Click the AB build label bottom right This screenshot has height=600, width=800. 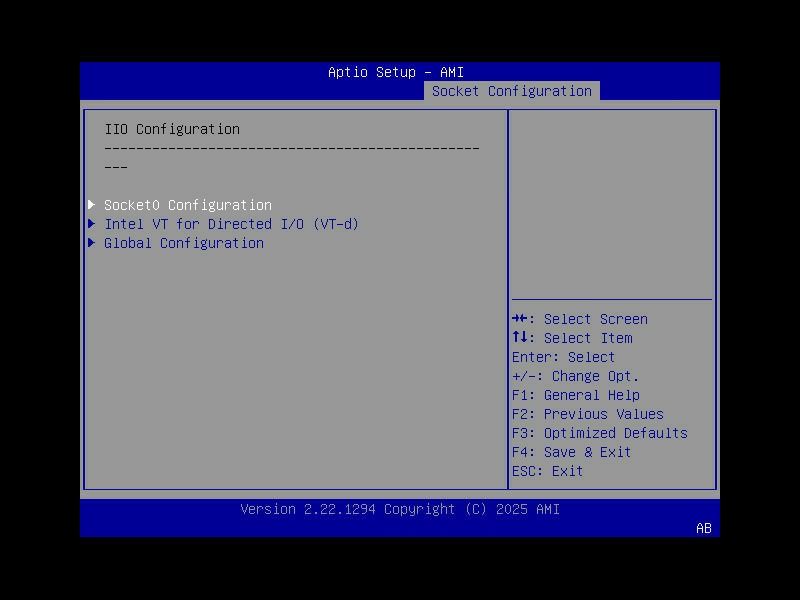(702, 528)
